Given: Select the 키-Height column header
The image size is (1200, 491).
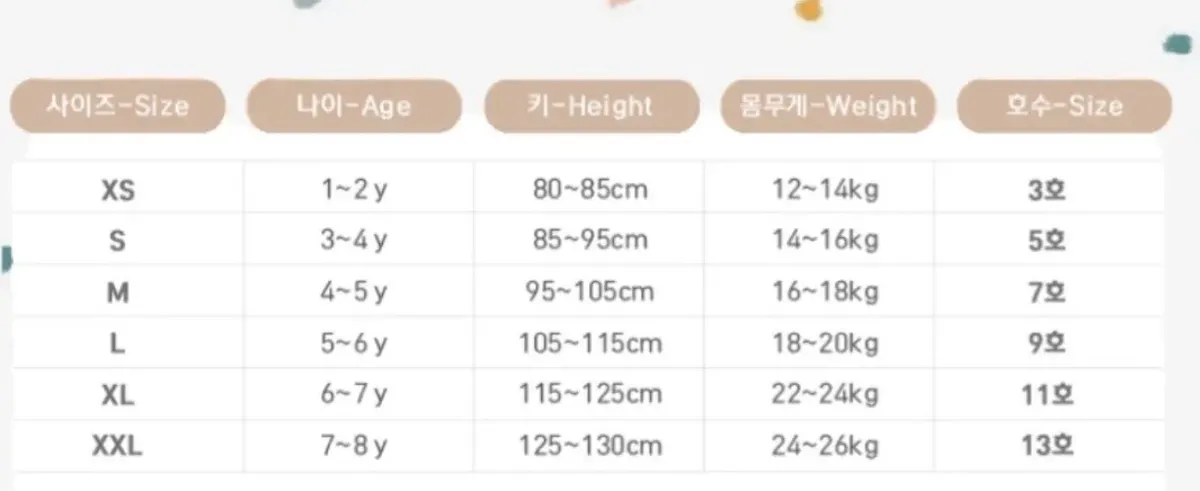Looking at the screenshot, I should (x=591, y=105).
